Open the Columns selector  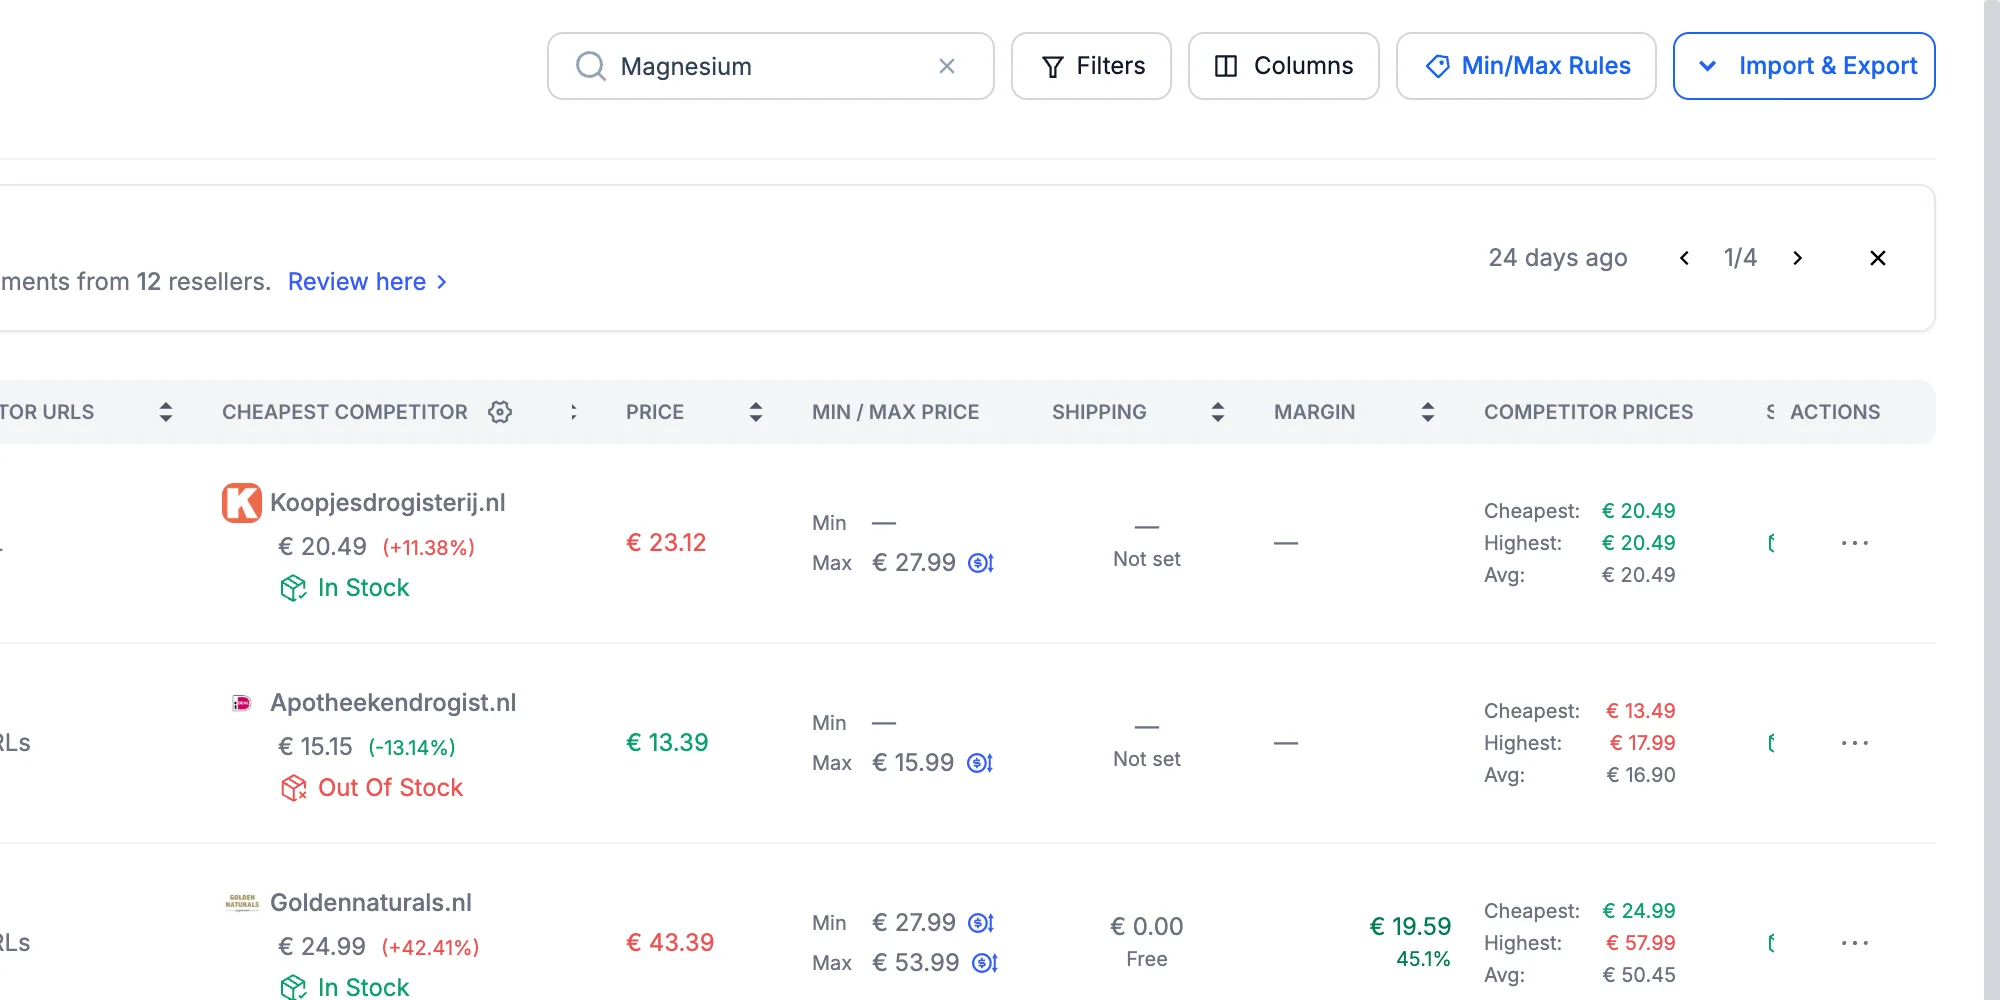1284,66
